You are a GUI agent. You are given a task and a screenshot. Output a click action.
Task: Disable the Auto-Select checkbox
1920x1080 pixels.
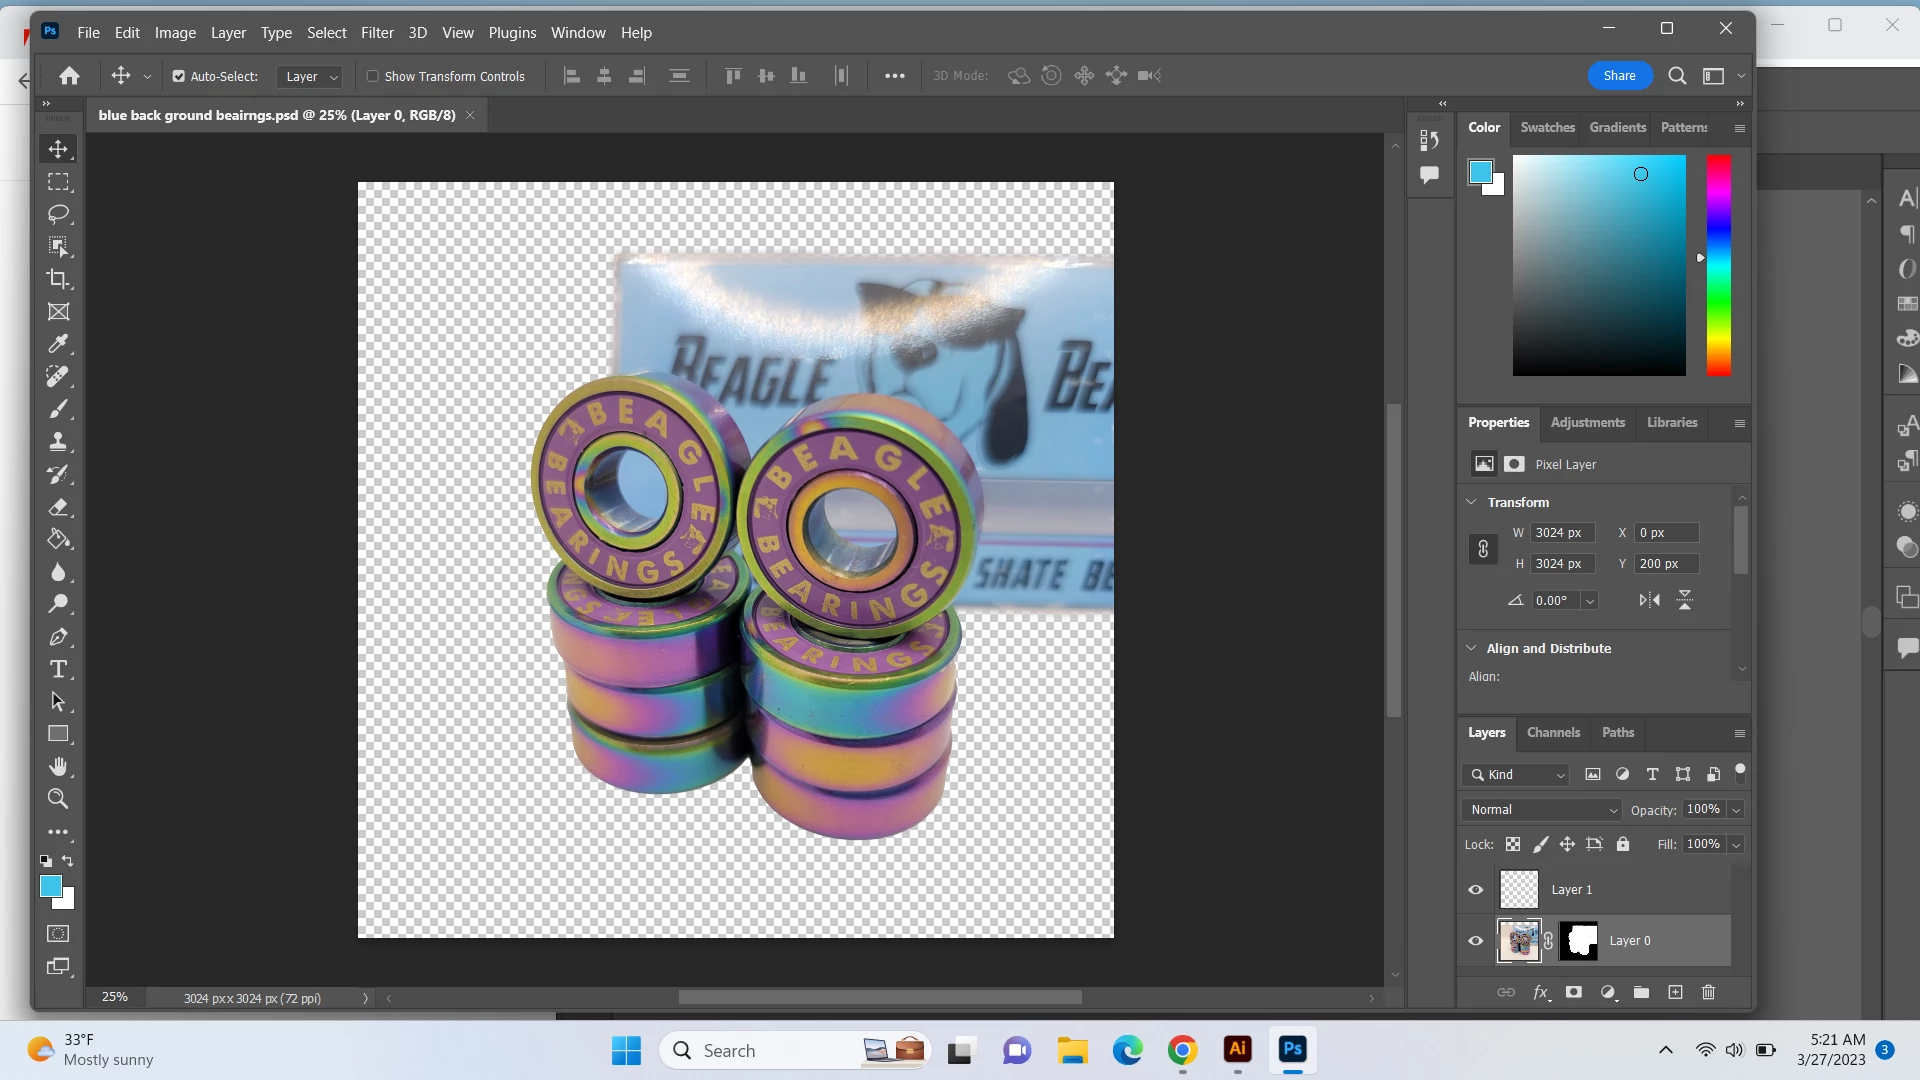179,76
